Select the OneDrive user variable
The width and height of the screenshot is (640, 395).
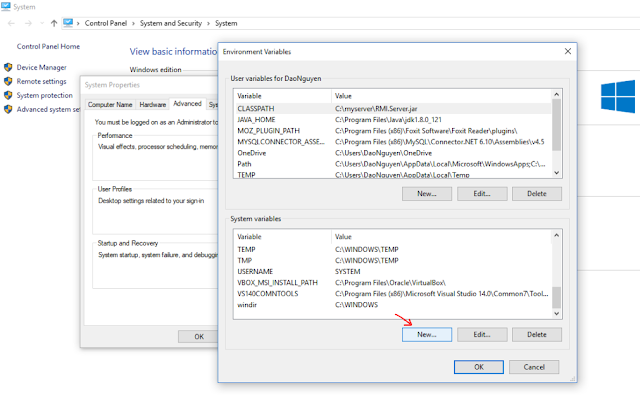point(393,153)
